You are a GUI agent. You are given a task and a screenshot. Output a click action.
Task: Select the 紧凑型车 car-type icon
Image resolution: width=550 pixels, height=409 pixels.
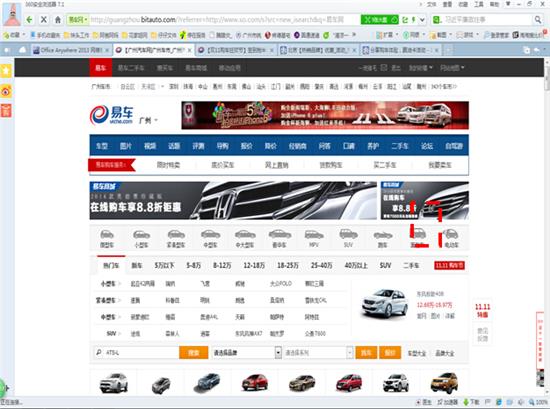point(176,238)
